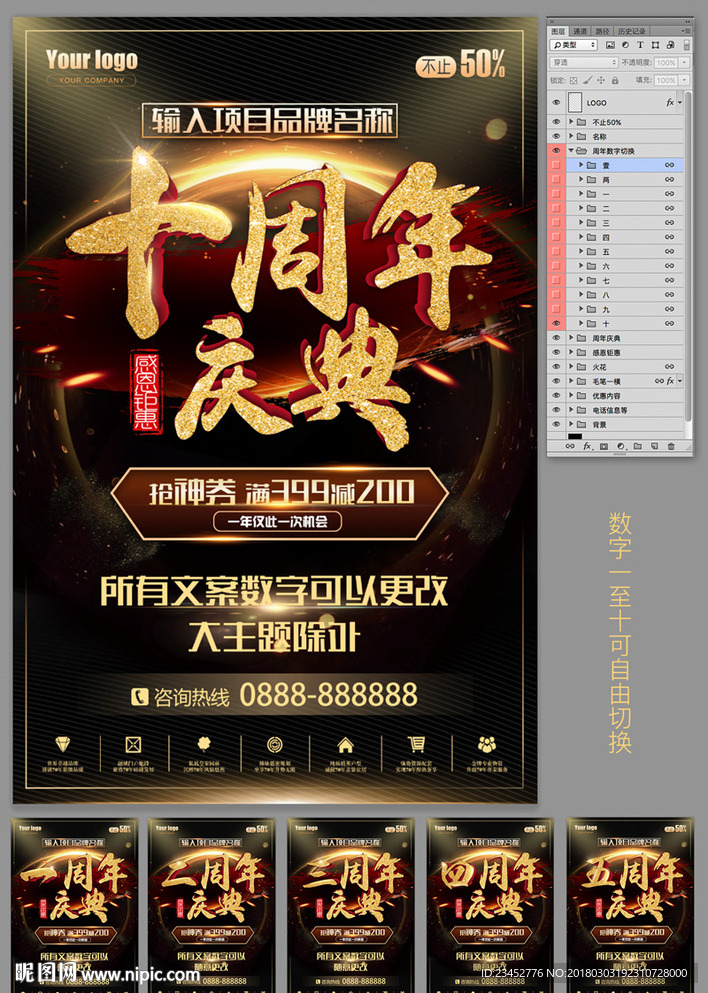The image size is (708, 993).
Task: Open the 一周年庆典 poster preview
Action: 75,904
